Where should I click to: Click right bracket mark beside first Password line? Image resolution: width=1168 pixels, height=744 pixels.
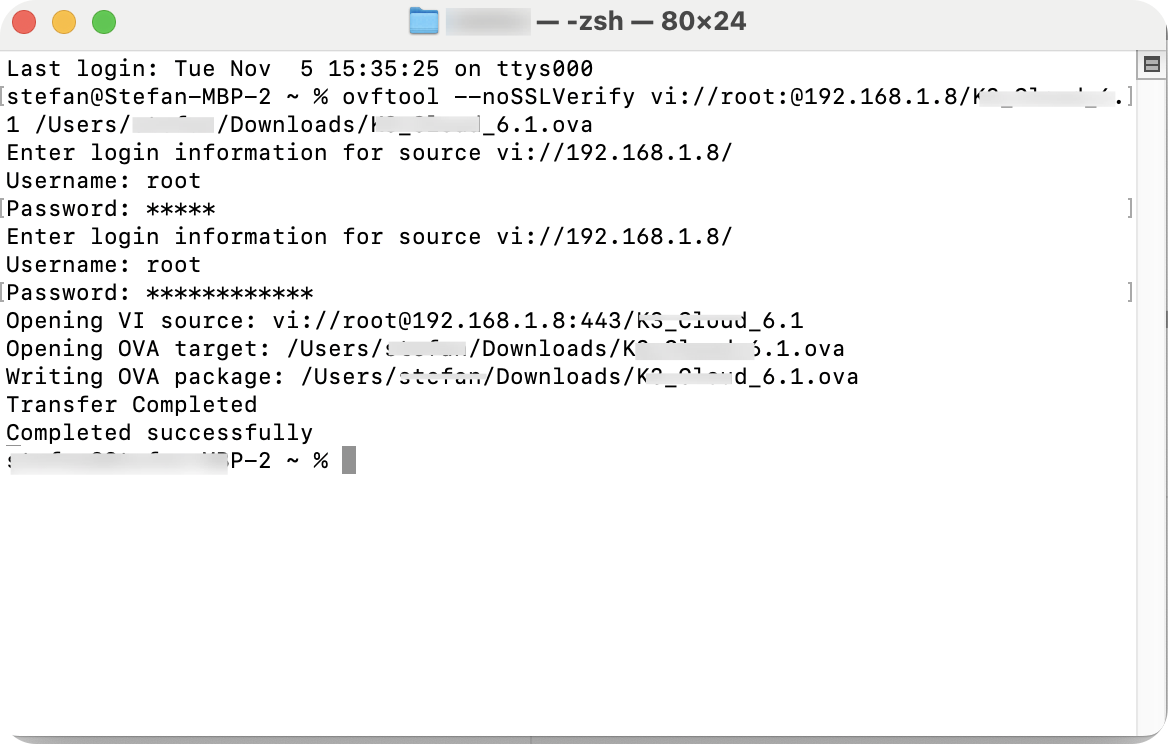pos(1130,208)
